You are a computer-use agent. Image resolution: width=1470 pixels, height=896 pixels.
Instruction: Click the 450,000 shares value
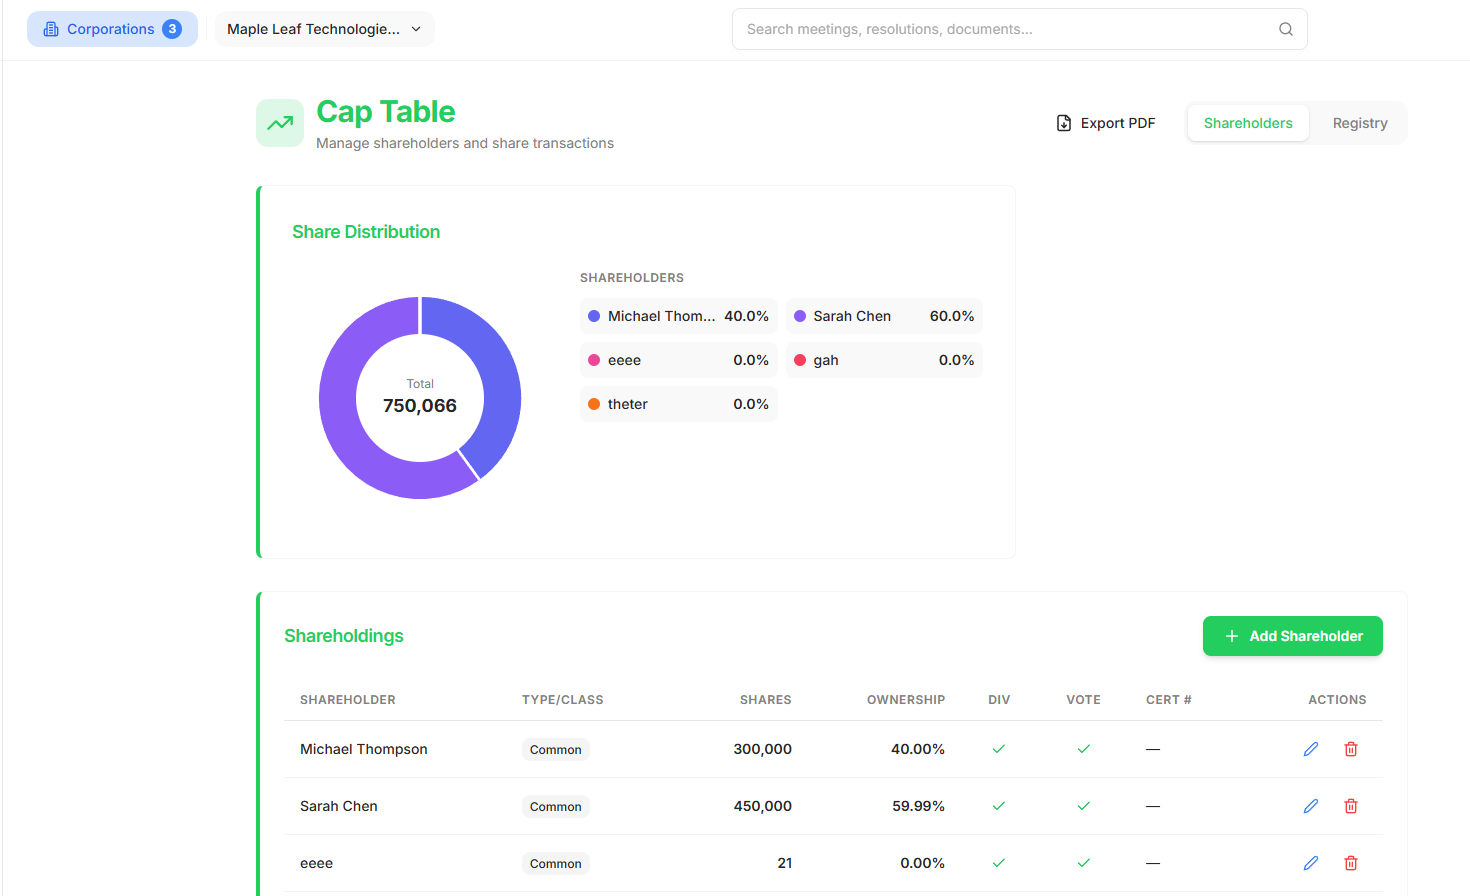pyautogui.click(x=763, y=806)
